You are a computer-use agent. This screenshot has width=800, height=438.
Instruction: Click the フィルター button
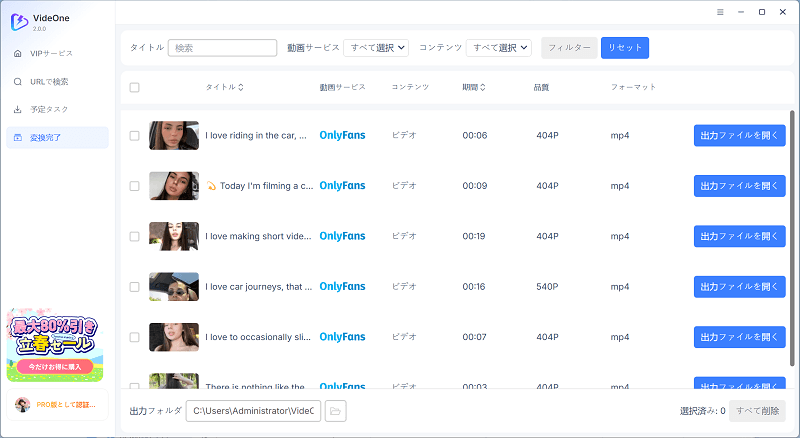[569, 48]
